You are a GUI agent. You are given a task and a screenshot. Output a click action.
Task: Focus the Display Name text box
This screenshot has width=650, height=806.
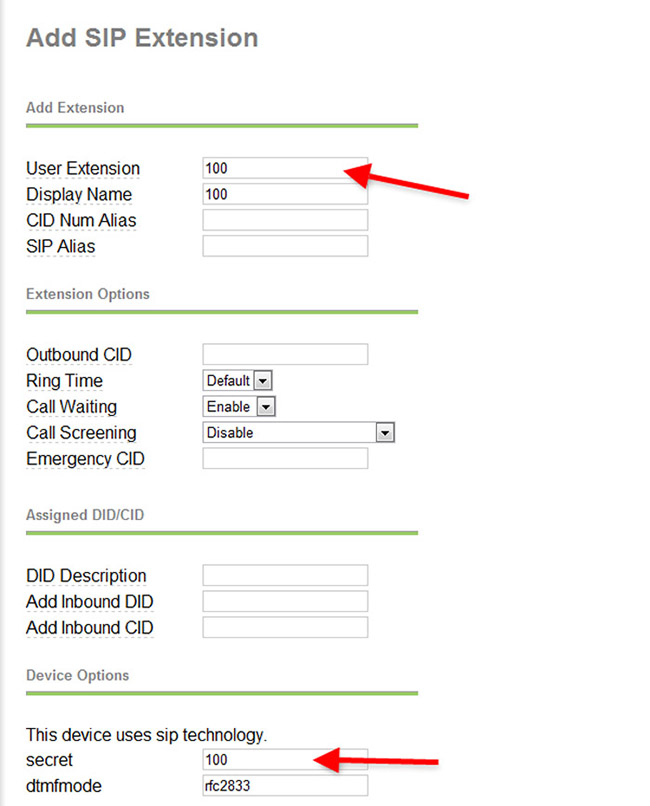click(285, 194)
